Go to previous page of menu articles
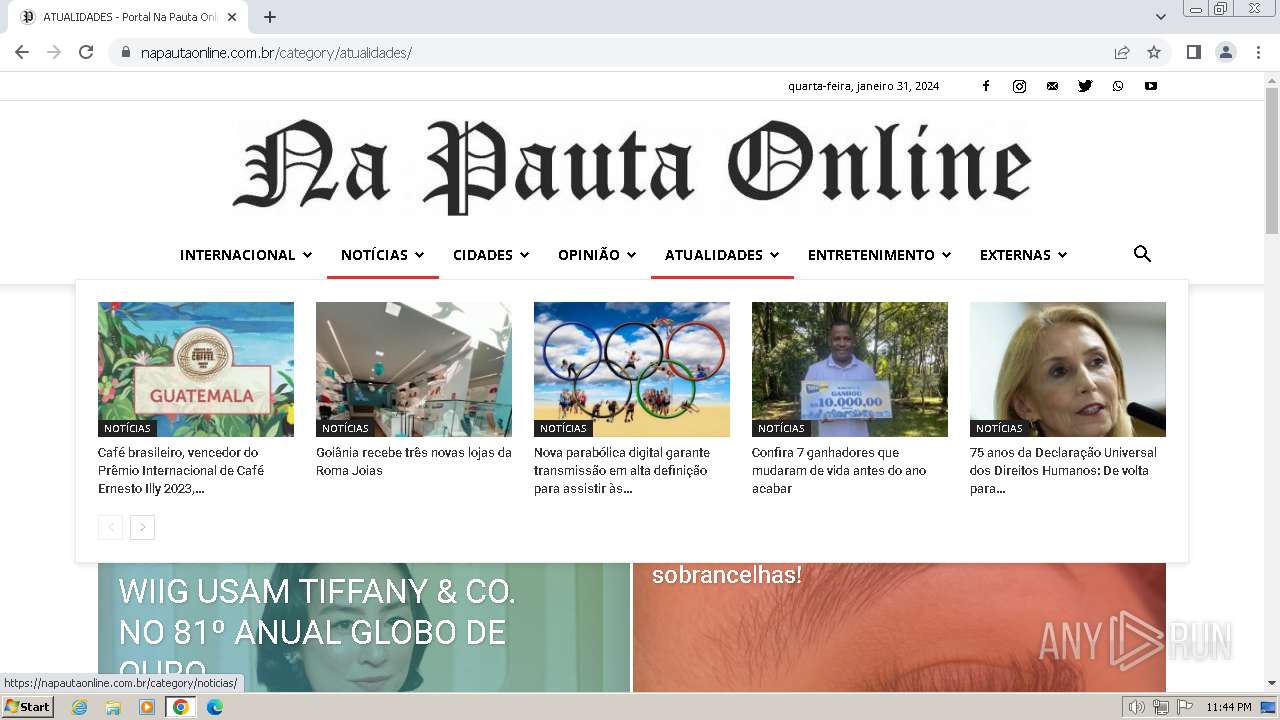 pos(110,527)
